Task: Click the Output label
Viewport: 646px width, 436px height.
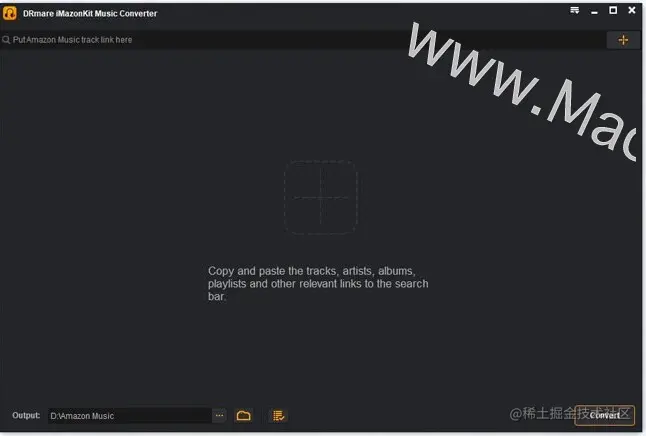Action: tap(26, 415)
